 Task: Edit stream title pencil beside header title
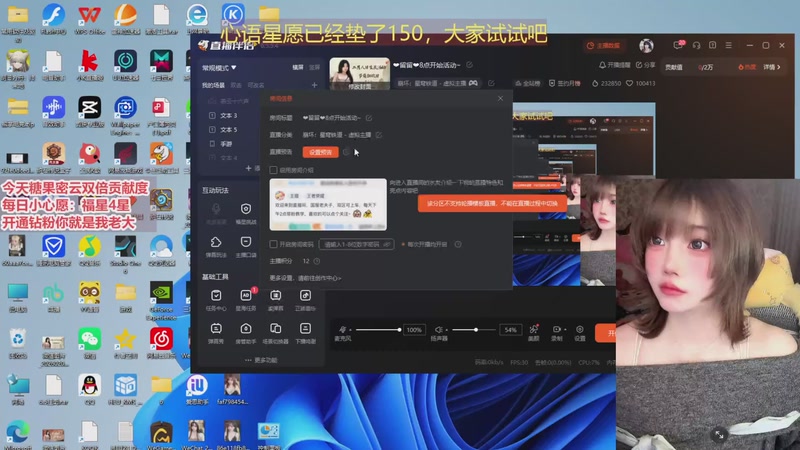(x=469, y=65)
